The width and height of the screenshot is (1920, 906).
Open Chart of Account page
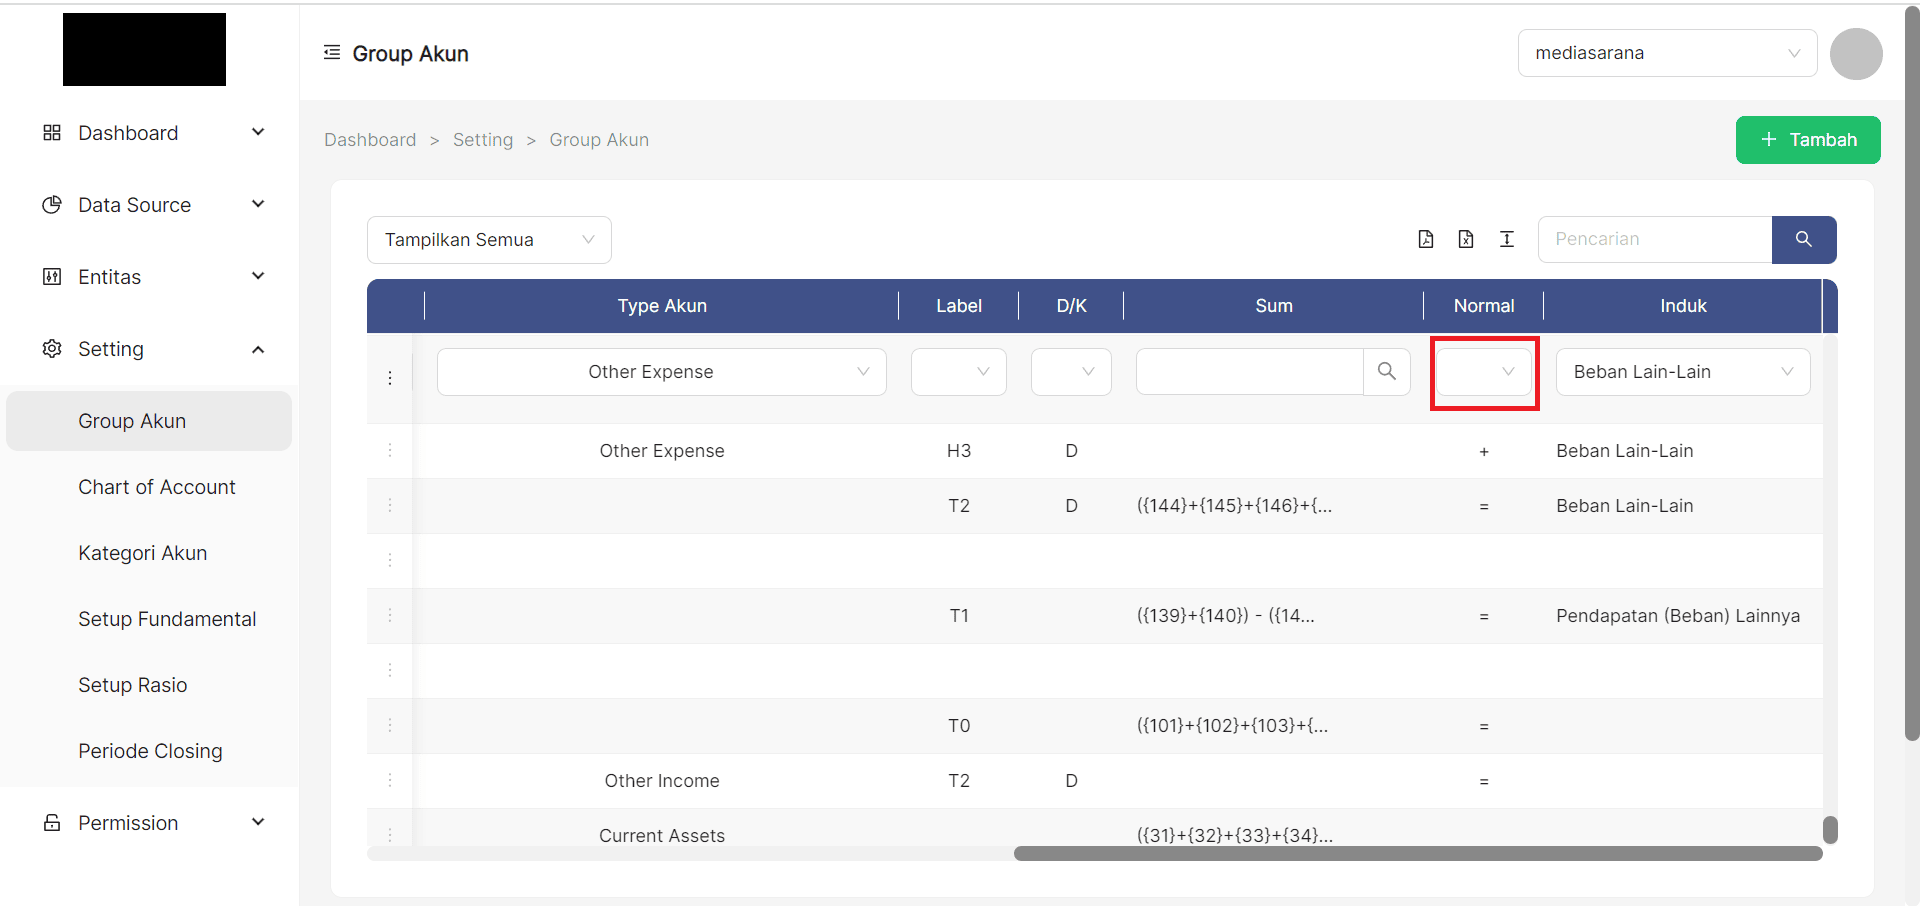point(157,487)
